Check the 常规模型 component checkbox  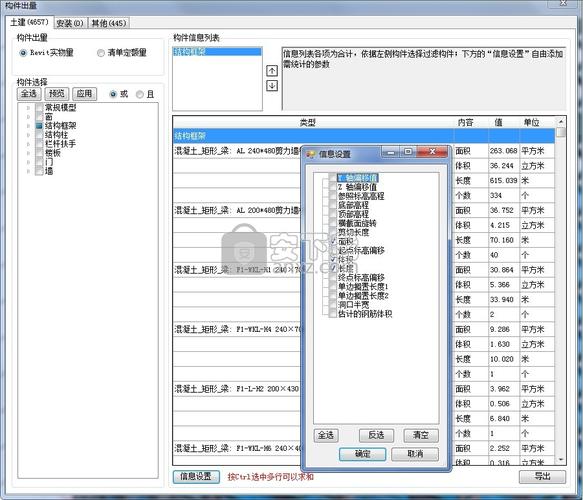click(39, 108)
